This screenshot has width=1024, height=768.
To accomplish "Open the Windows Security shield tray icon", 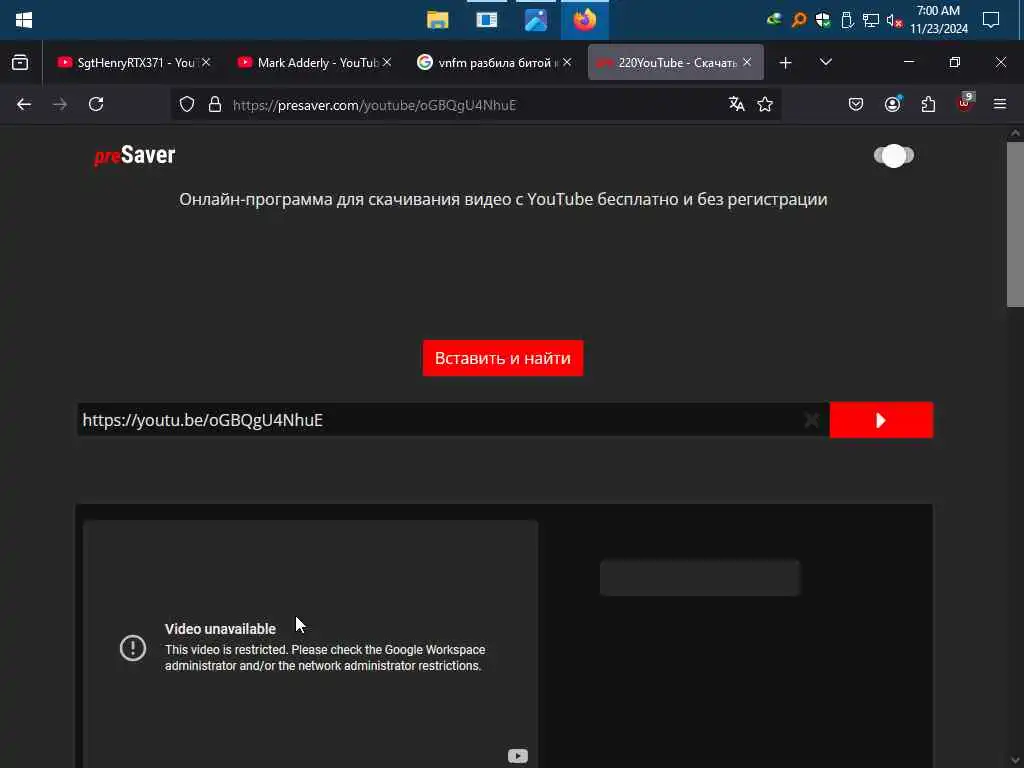I will 823,20.
